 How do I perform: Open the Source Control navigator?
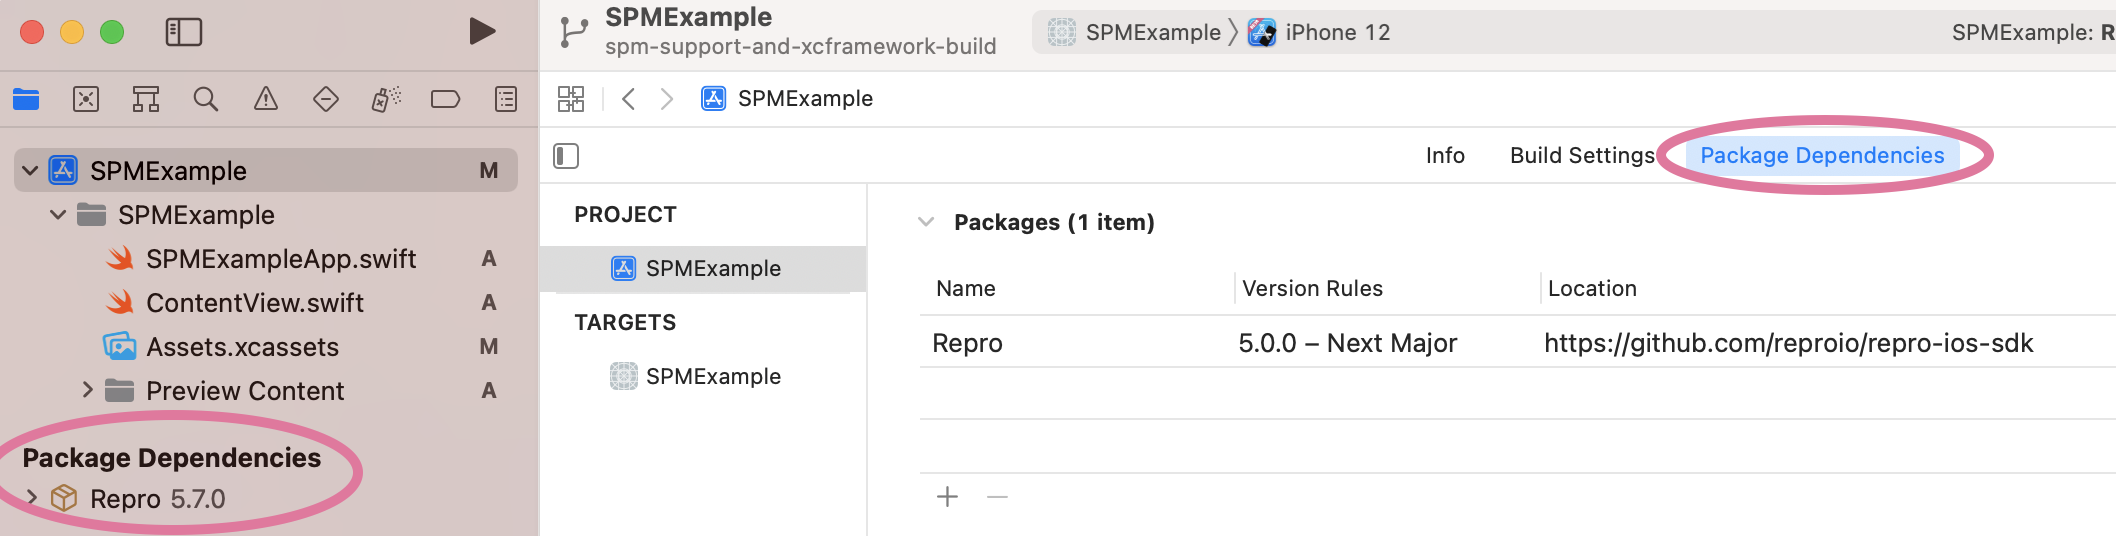pyautogui.click(x=86, y=99)
